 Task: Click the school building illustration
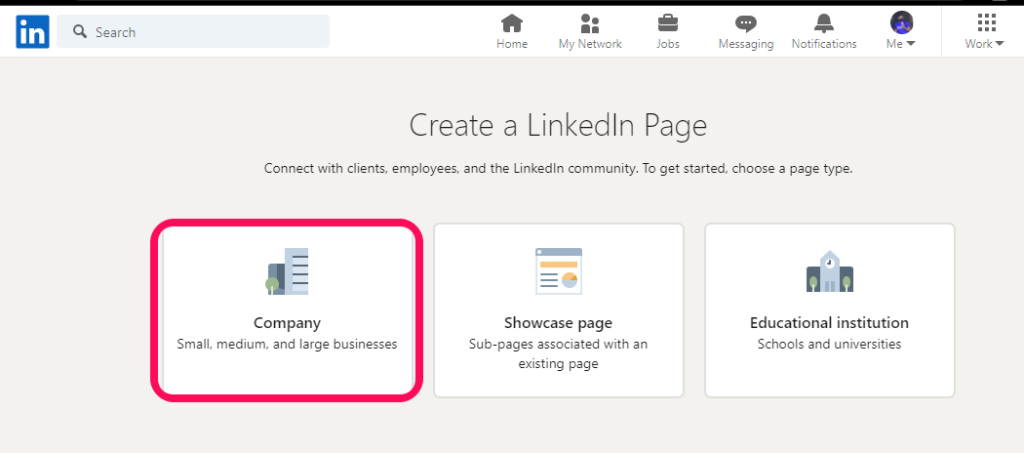click(829, 271)
